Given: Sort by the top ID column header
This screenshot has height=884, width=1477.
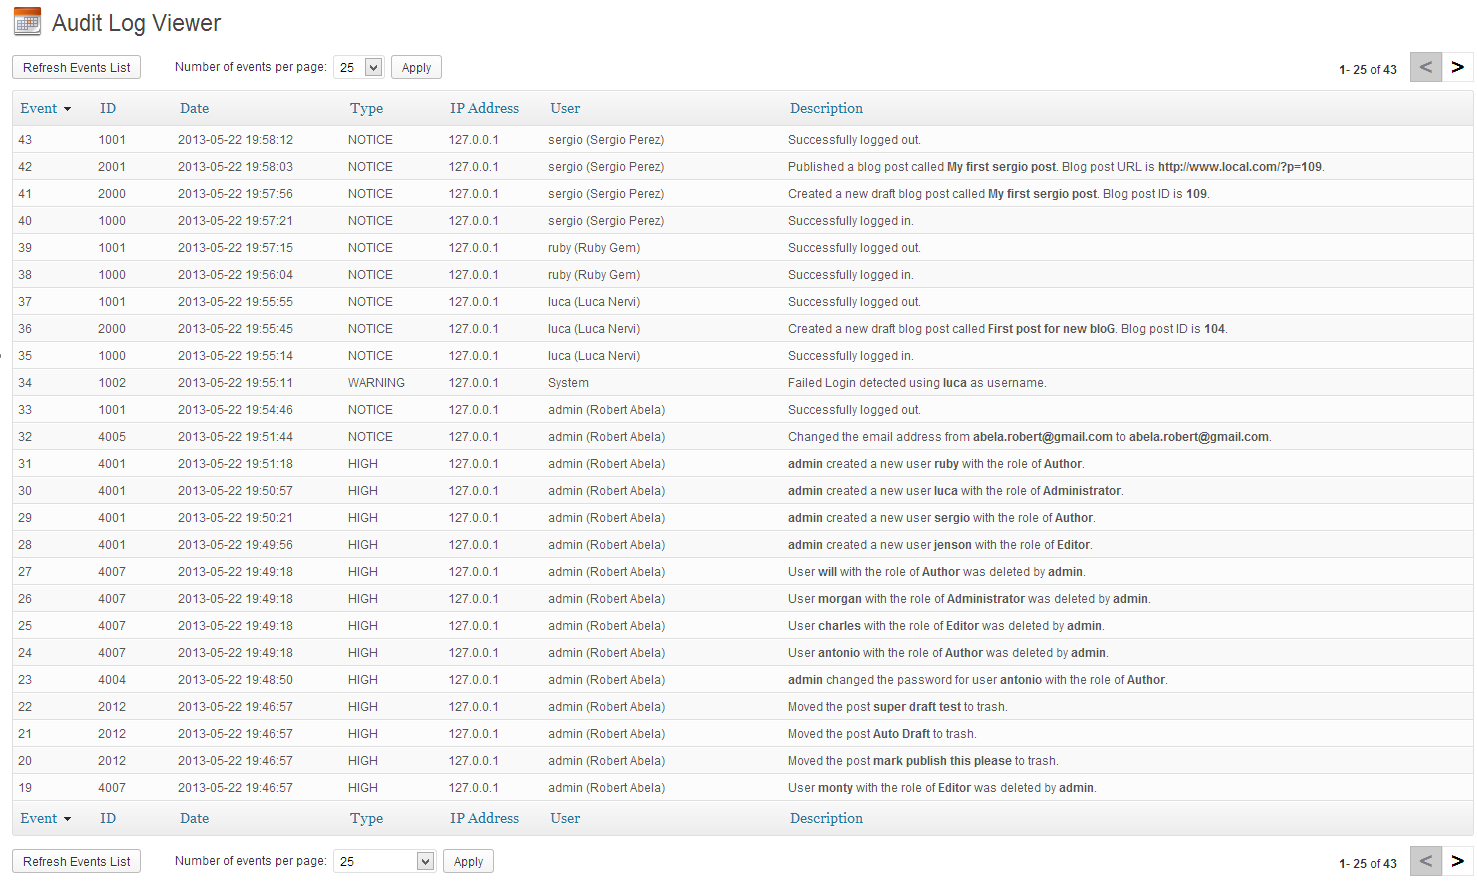Looking at the screenshot, I should pos(108,108).
